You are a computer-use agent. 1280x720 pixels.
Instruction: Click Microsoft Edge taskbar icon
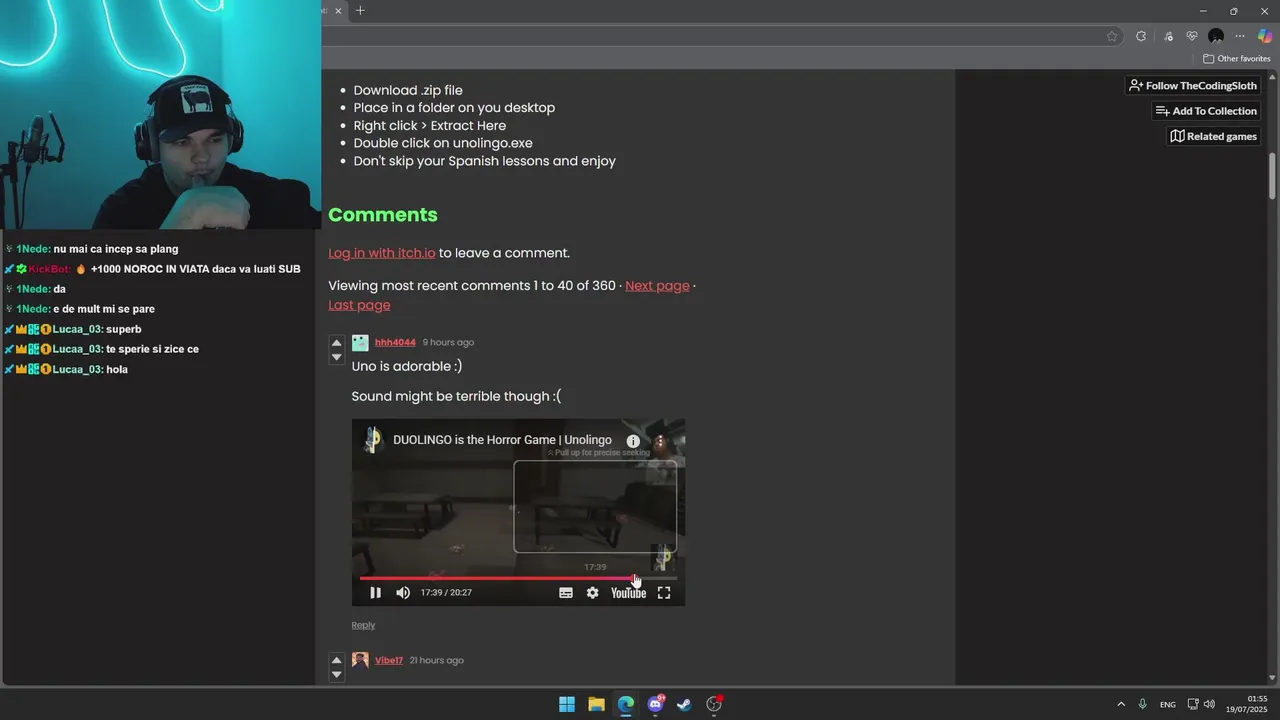tap(626, 704)
